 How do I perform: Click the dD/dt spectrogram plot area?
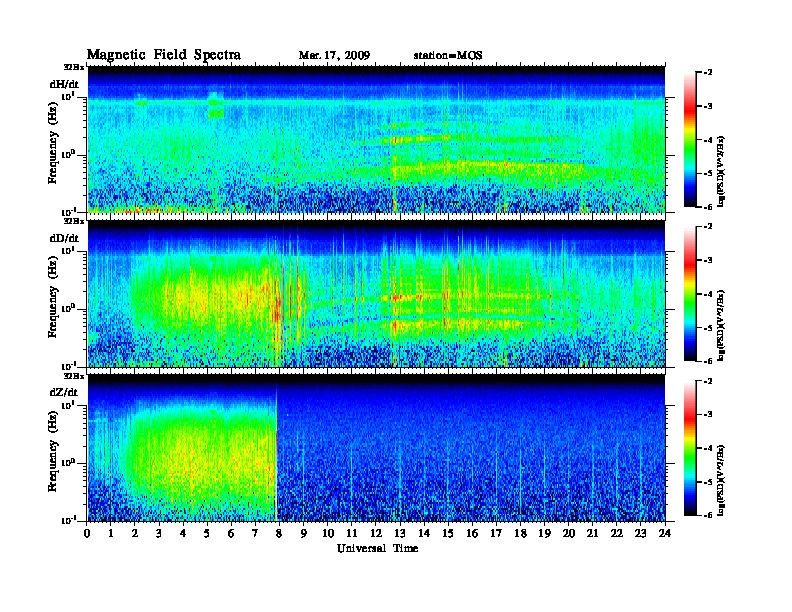(376, 293)
